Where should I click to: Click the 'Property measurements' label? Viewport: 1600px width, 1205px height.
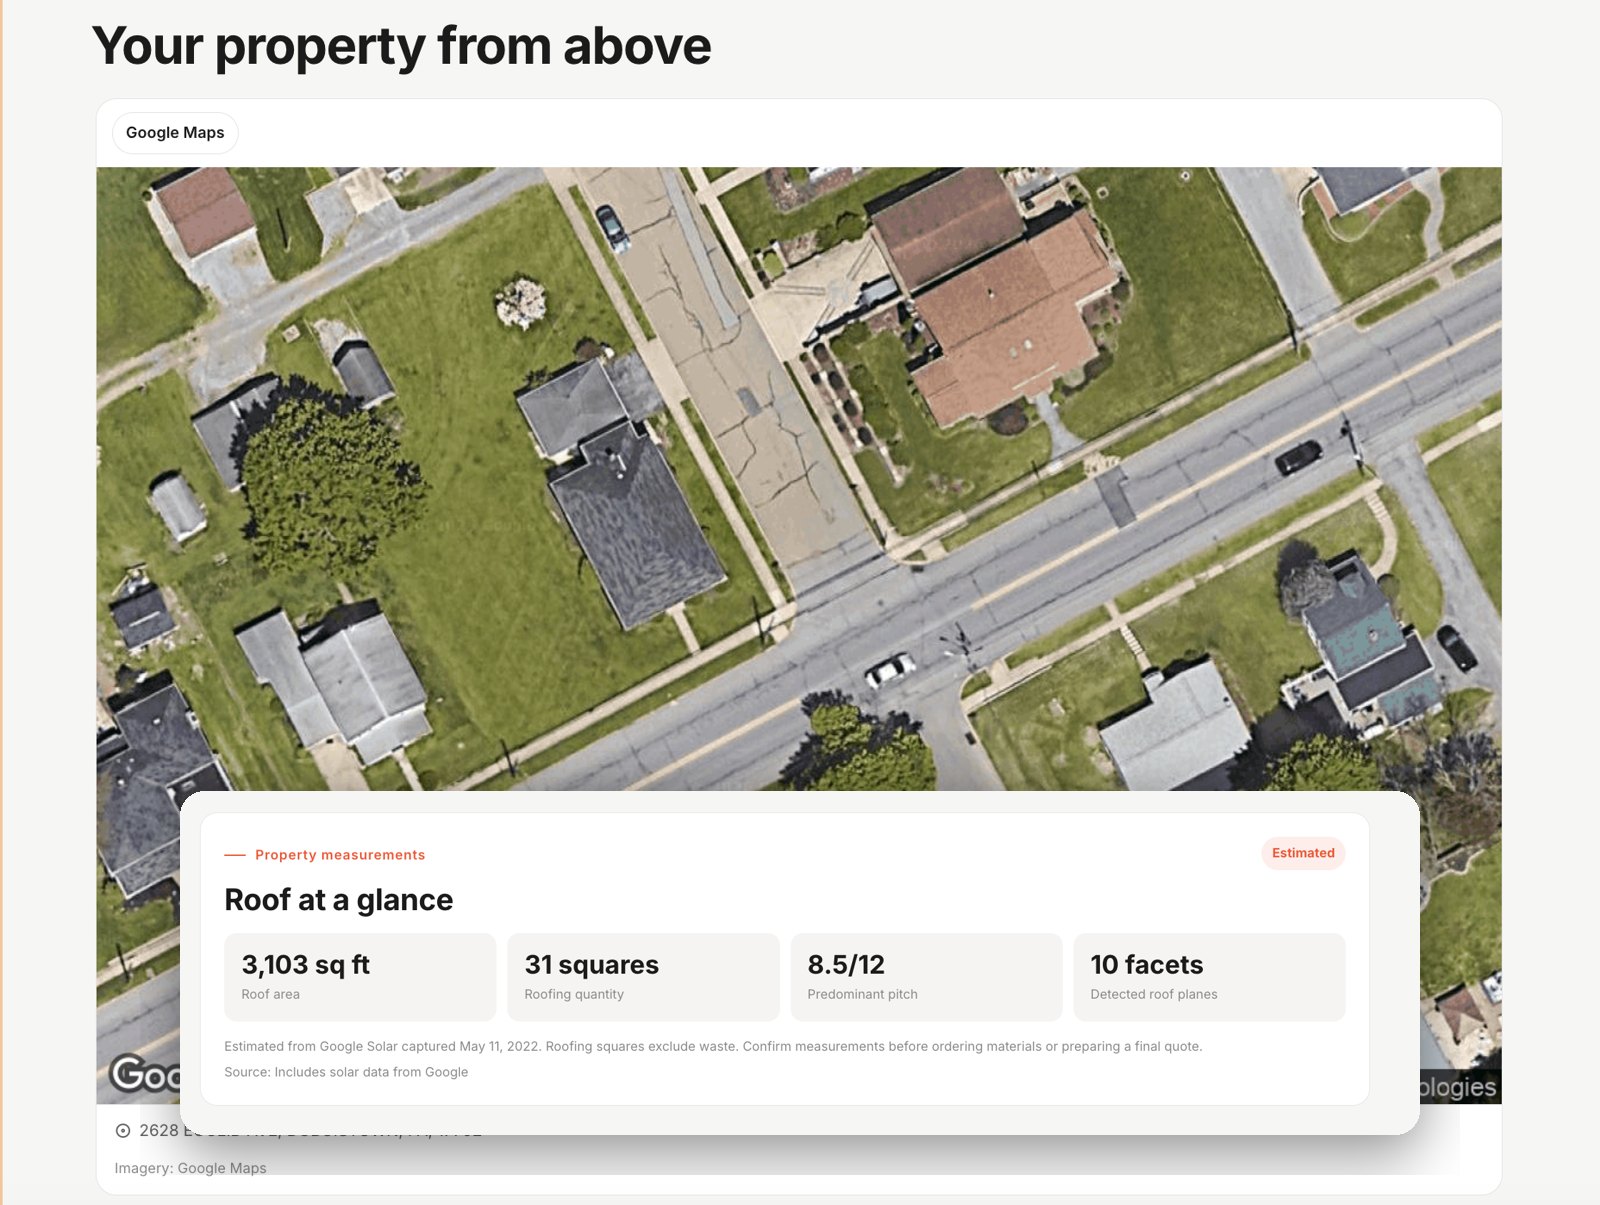(x=340, y=855)
